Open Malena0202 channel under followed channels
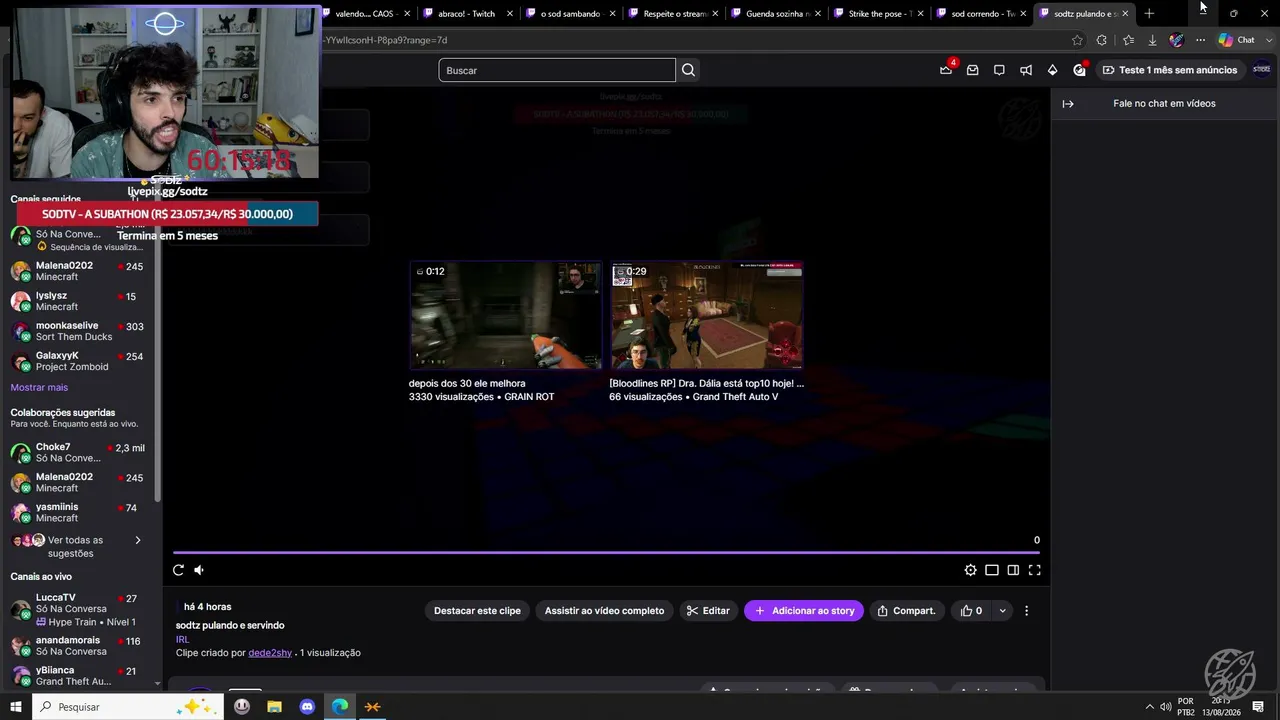 (80, 271)
